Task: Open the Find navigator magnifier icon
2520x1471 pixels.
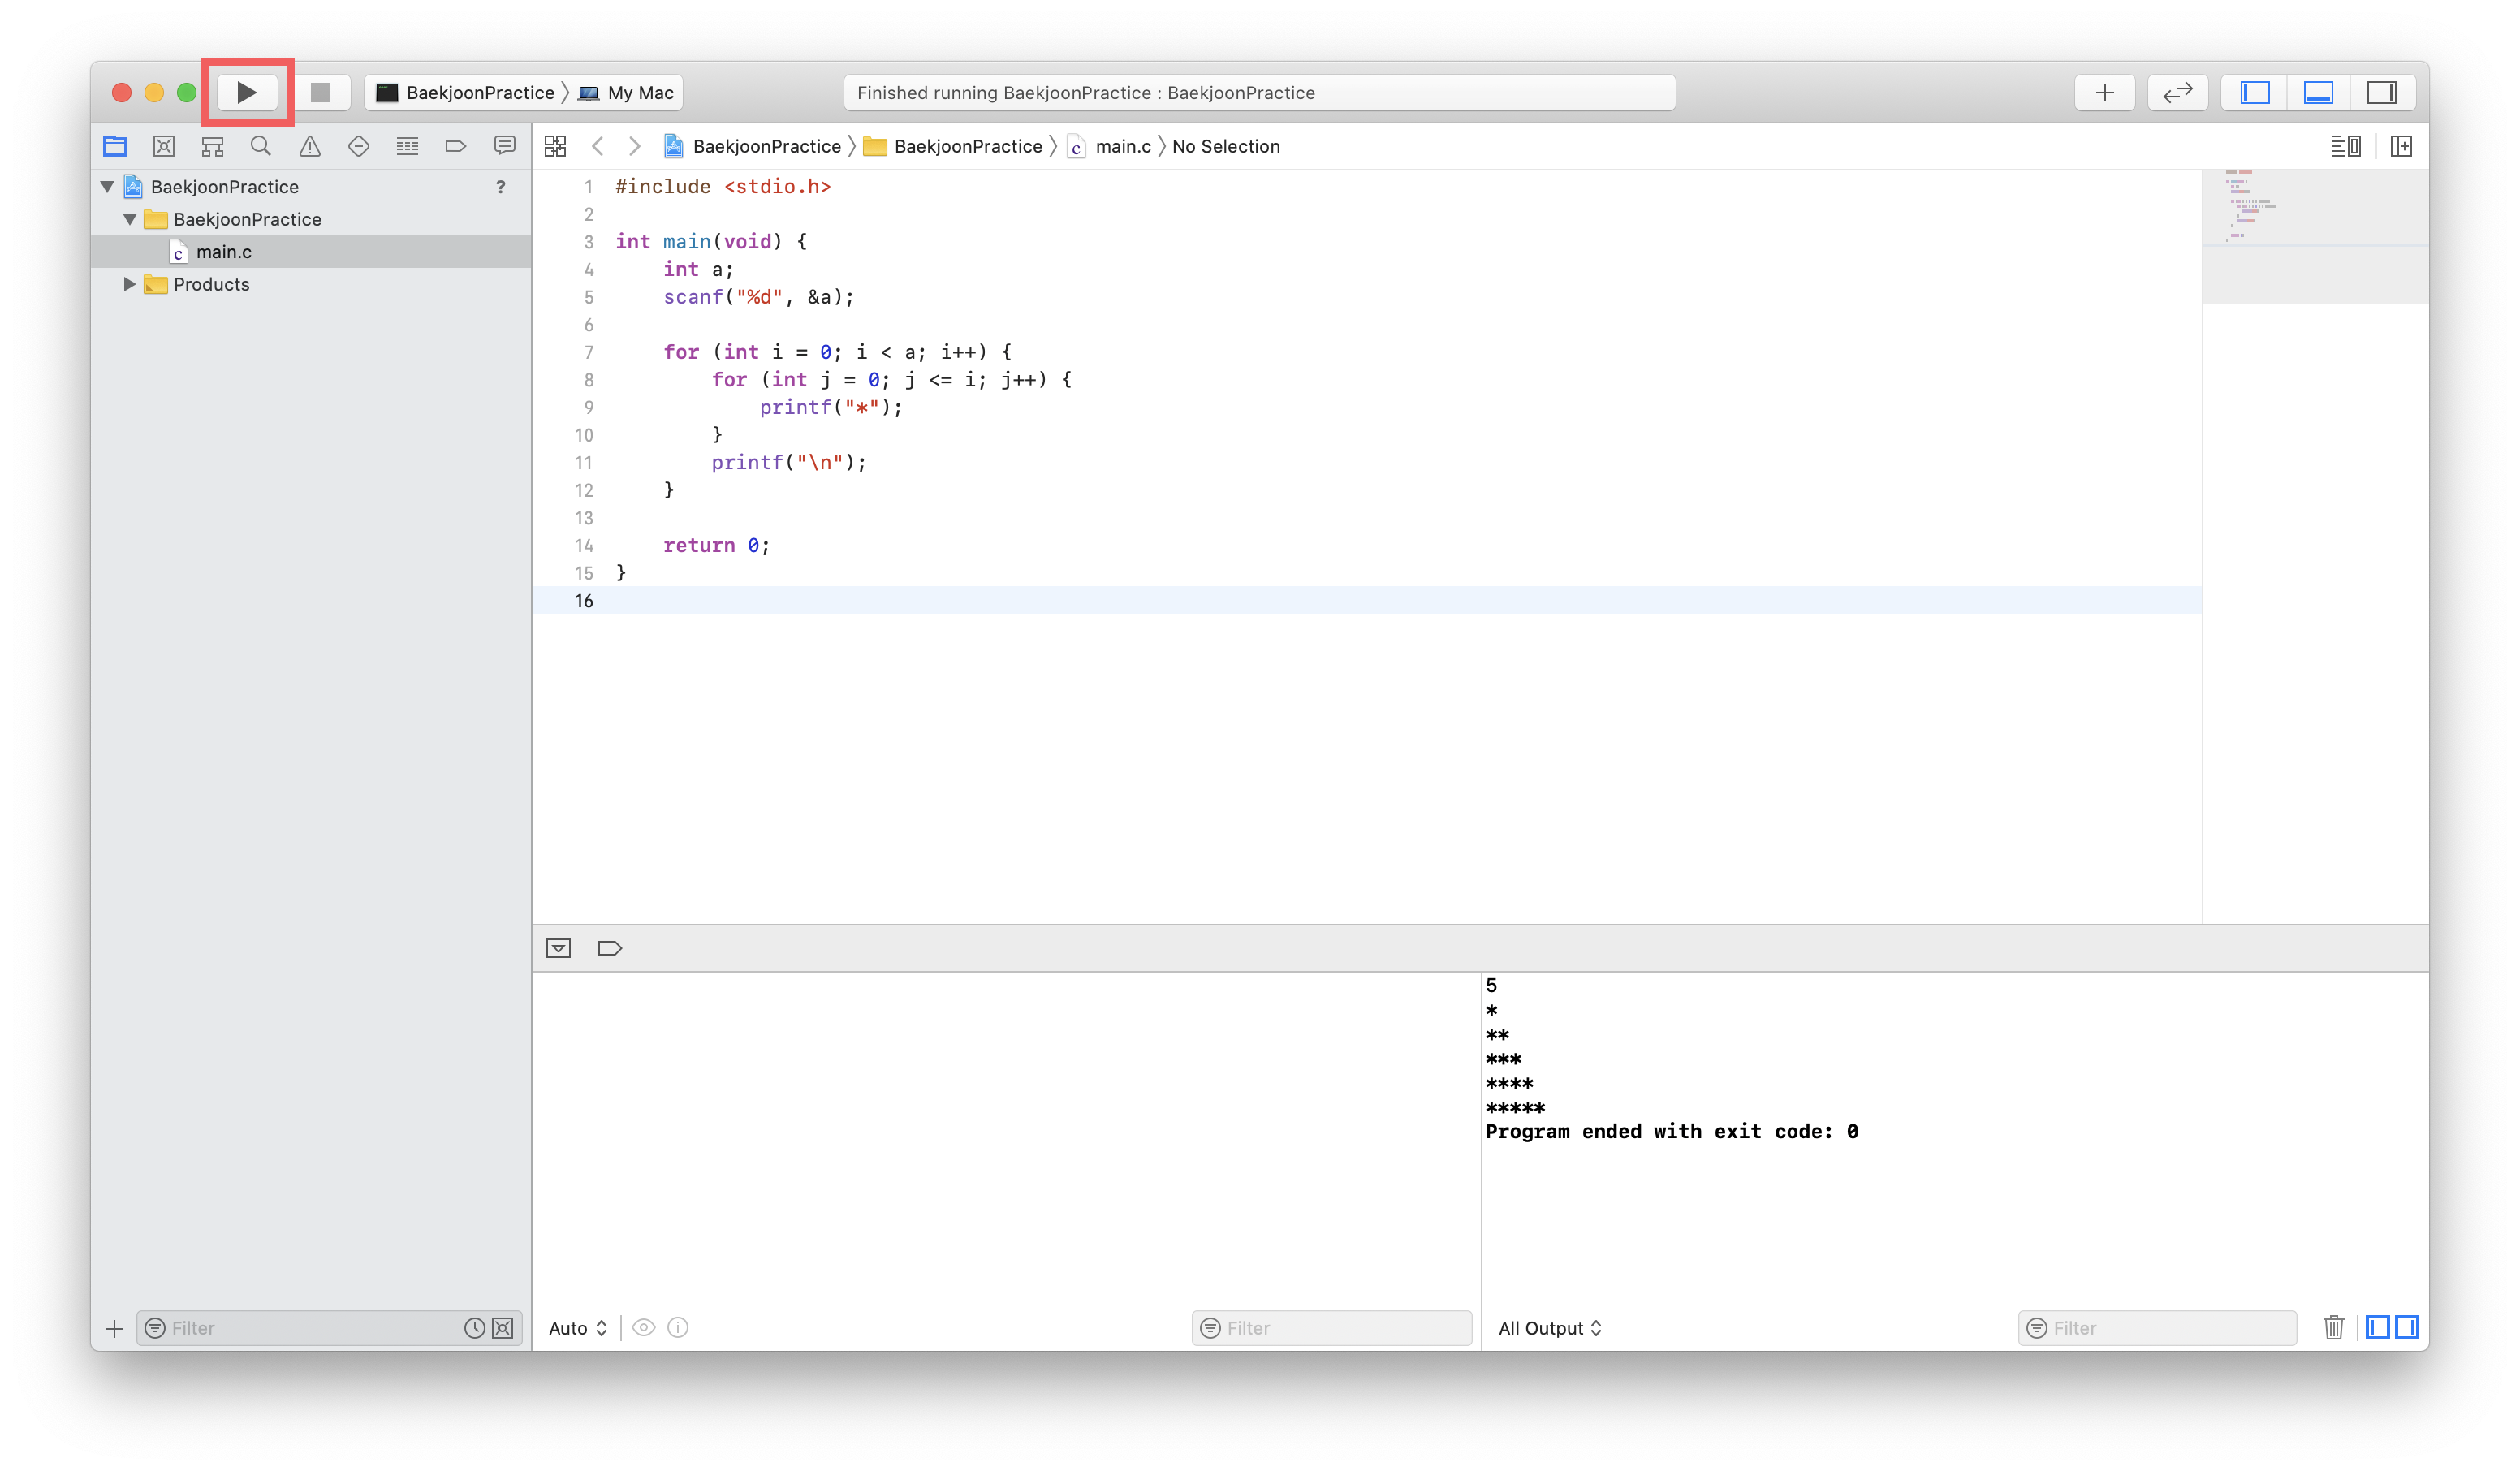Action: 261,147
